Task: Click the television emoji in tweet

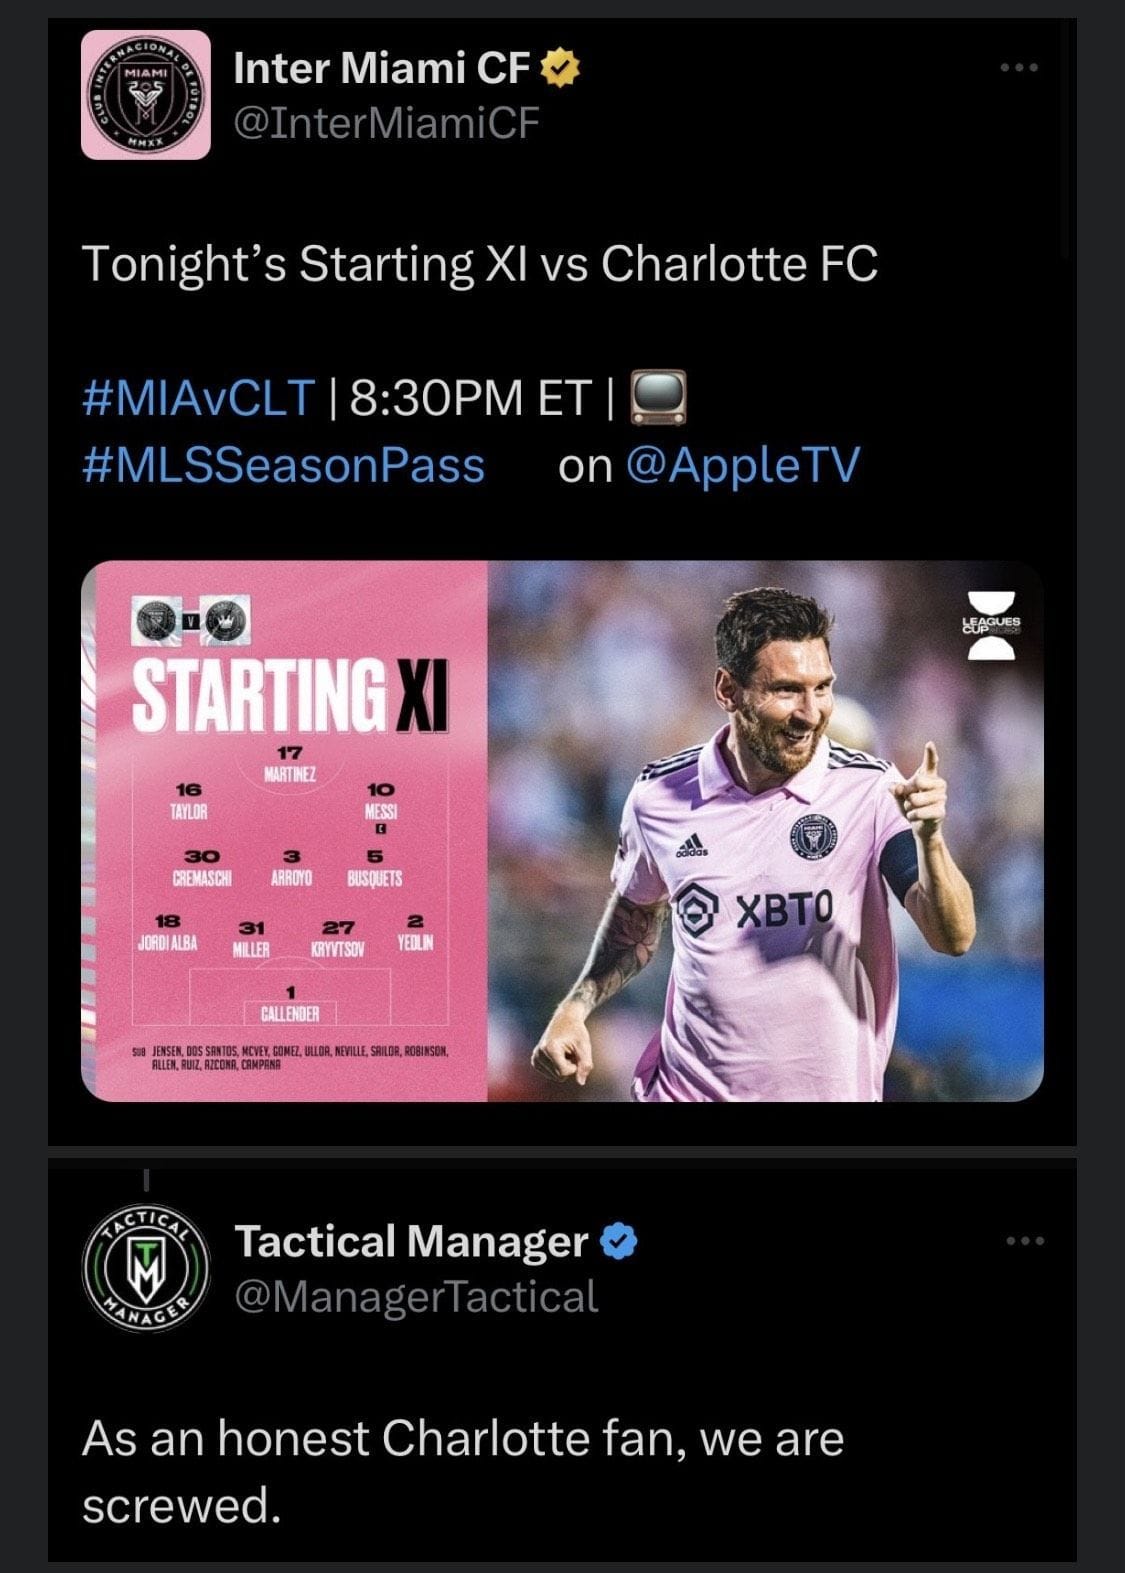Action: 658,396
